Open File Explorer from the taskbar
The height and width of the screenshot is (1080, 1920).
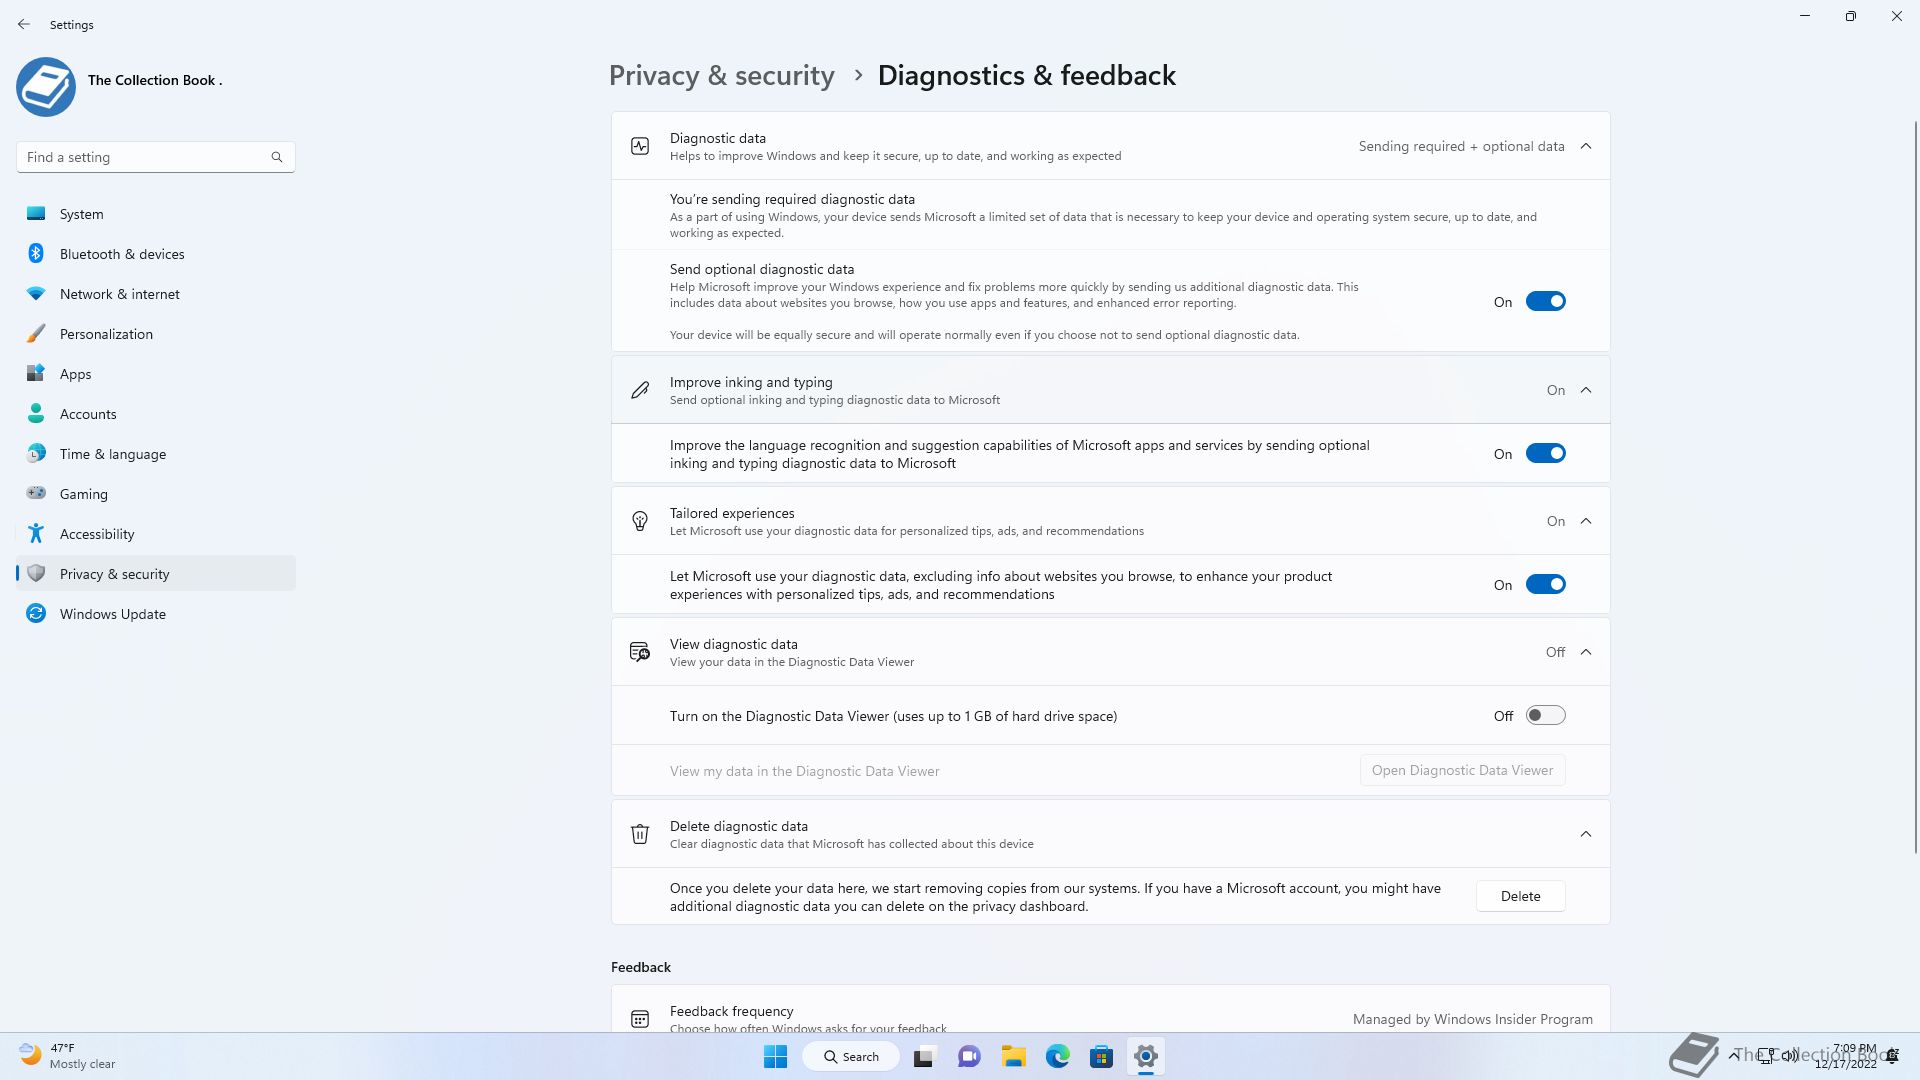click(x=1013, y=1056)
